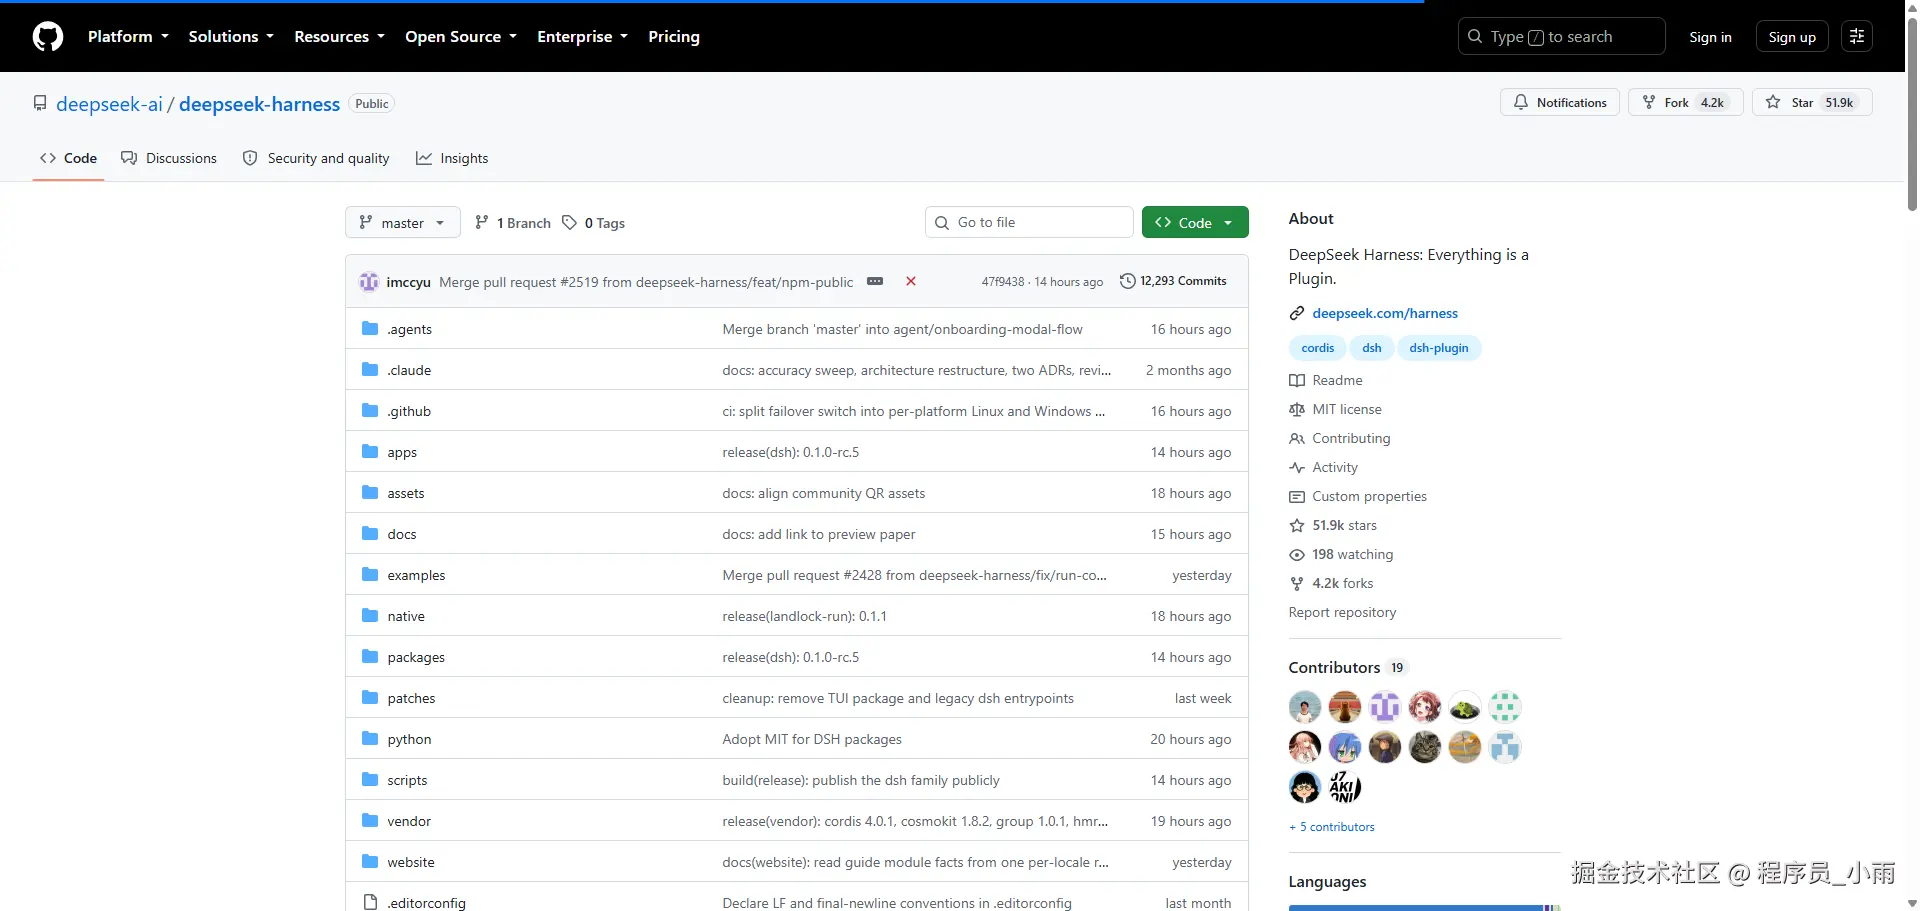Screen dimensions: 1920x911
Task: Expand the Resources menu
Action: (x=339, y=37)
